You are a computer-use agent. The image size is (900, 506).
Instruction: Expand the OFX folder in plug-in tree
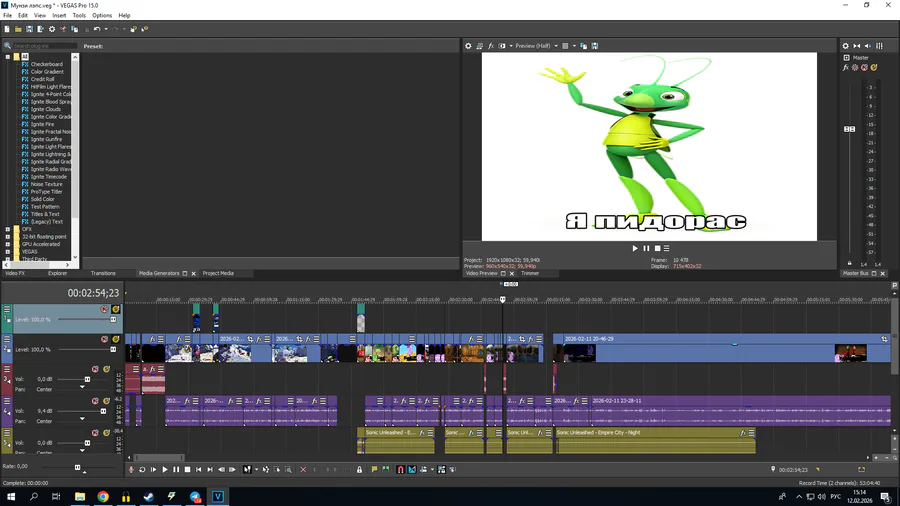coord(8,229)
